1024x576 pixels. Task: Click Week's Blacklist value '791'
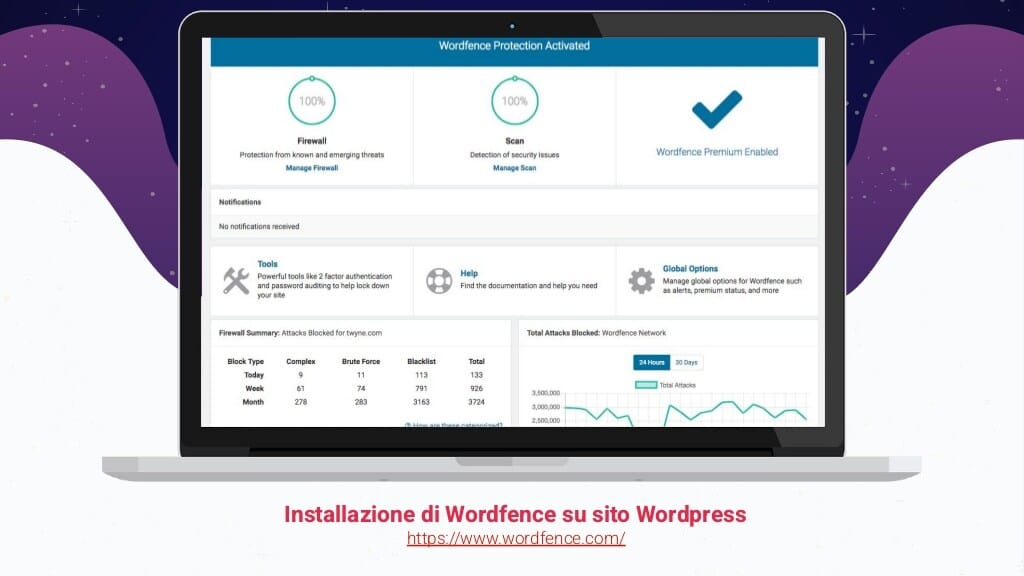(x=421, y=389)
